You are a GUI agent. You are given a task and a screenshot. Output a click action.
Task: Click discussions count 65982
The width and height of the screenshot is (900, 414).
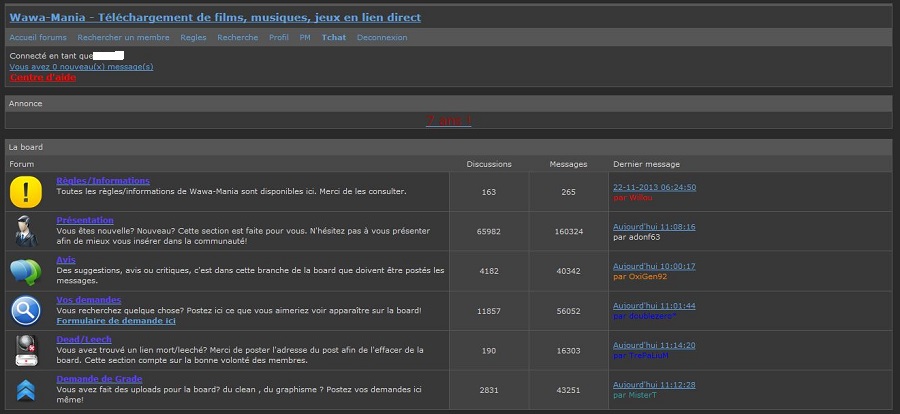pos(488,232)
